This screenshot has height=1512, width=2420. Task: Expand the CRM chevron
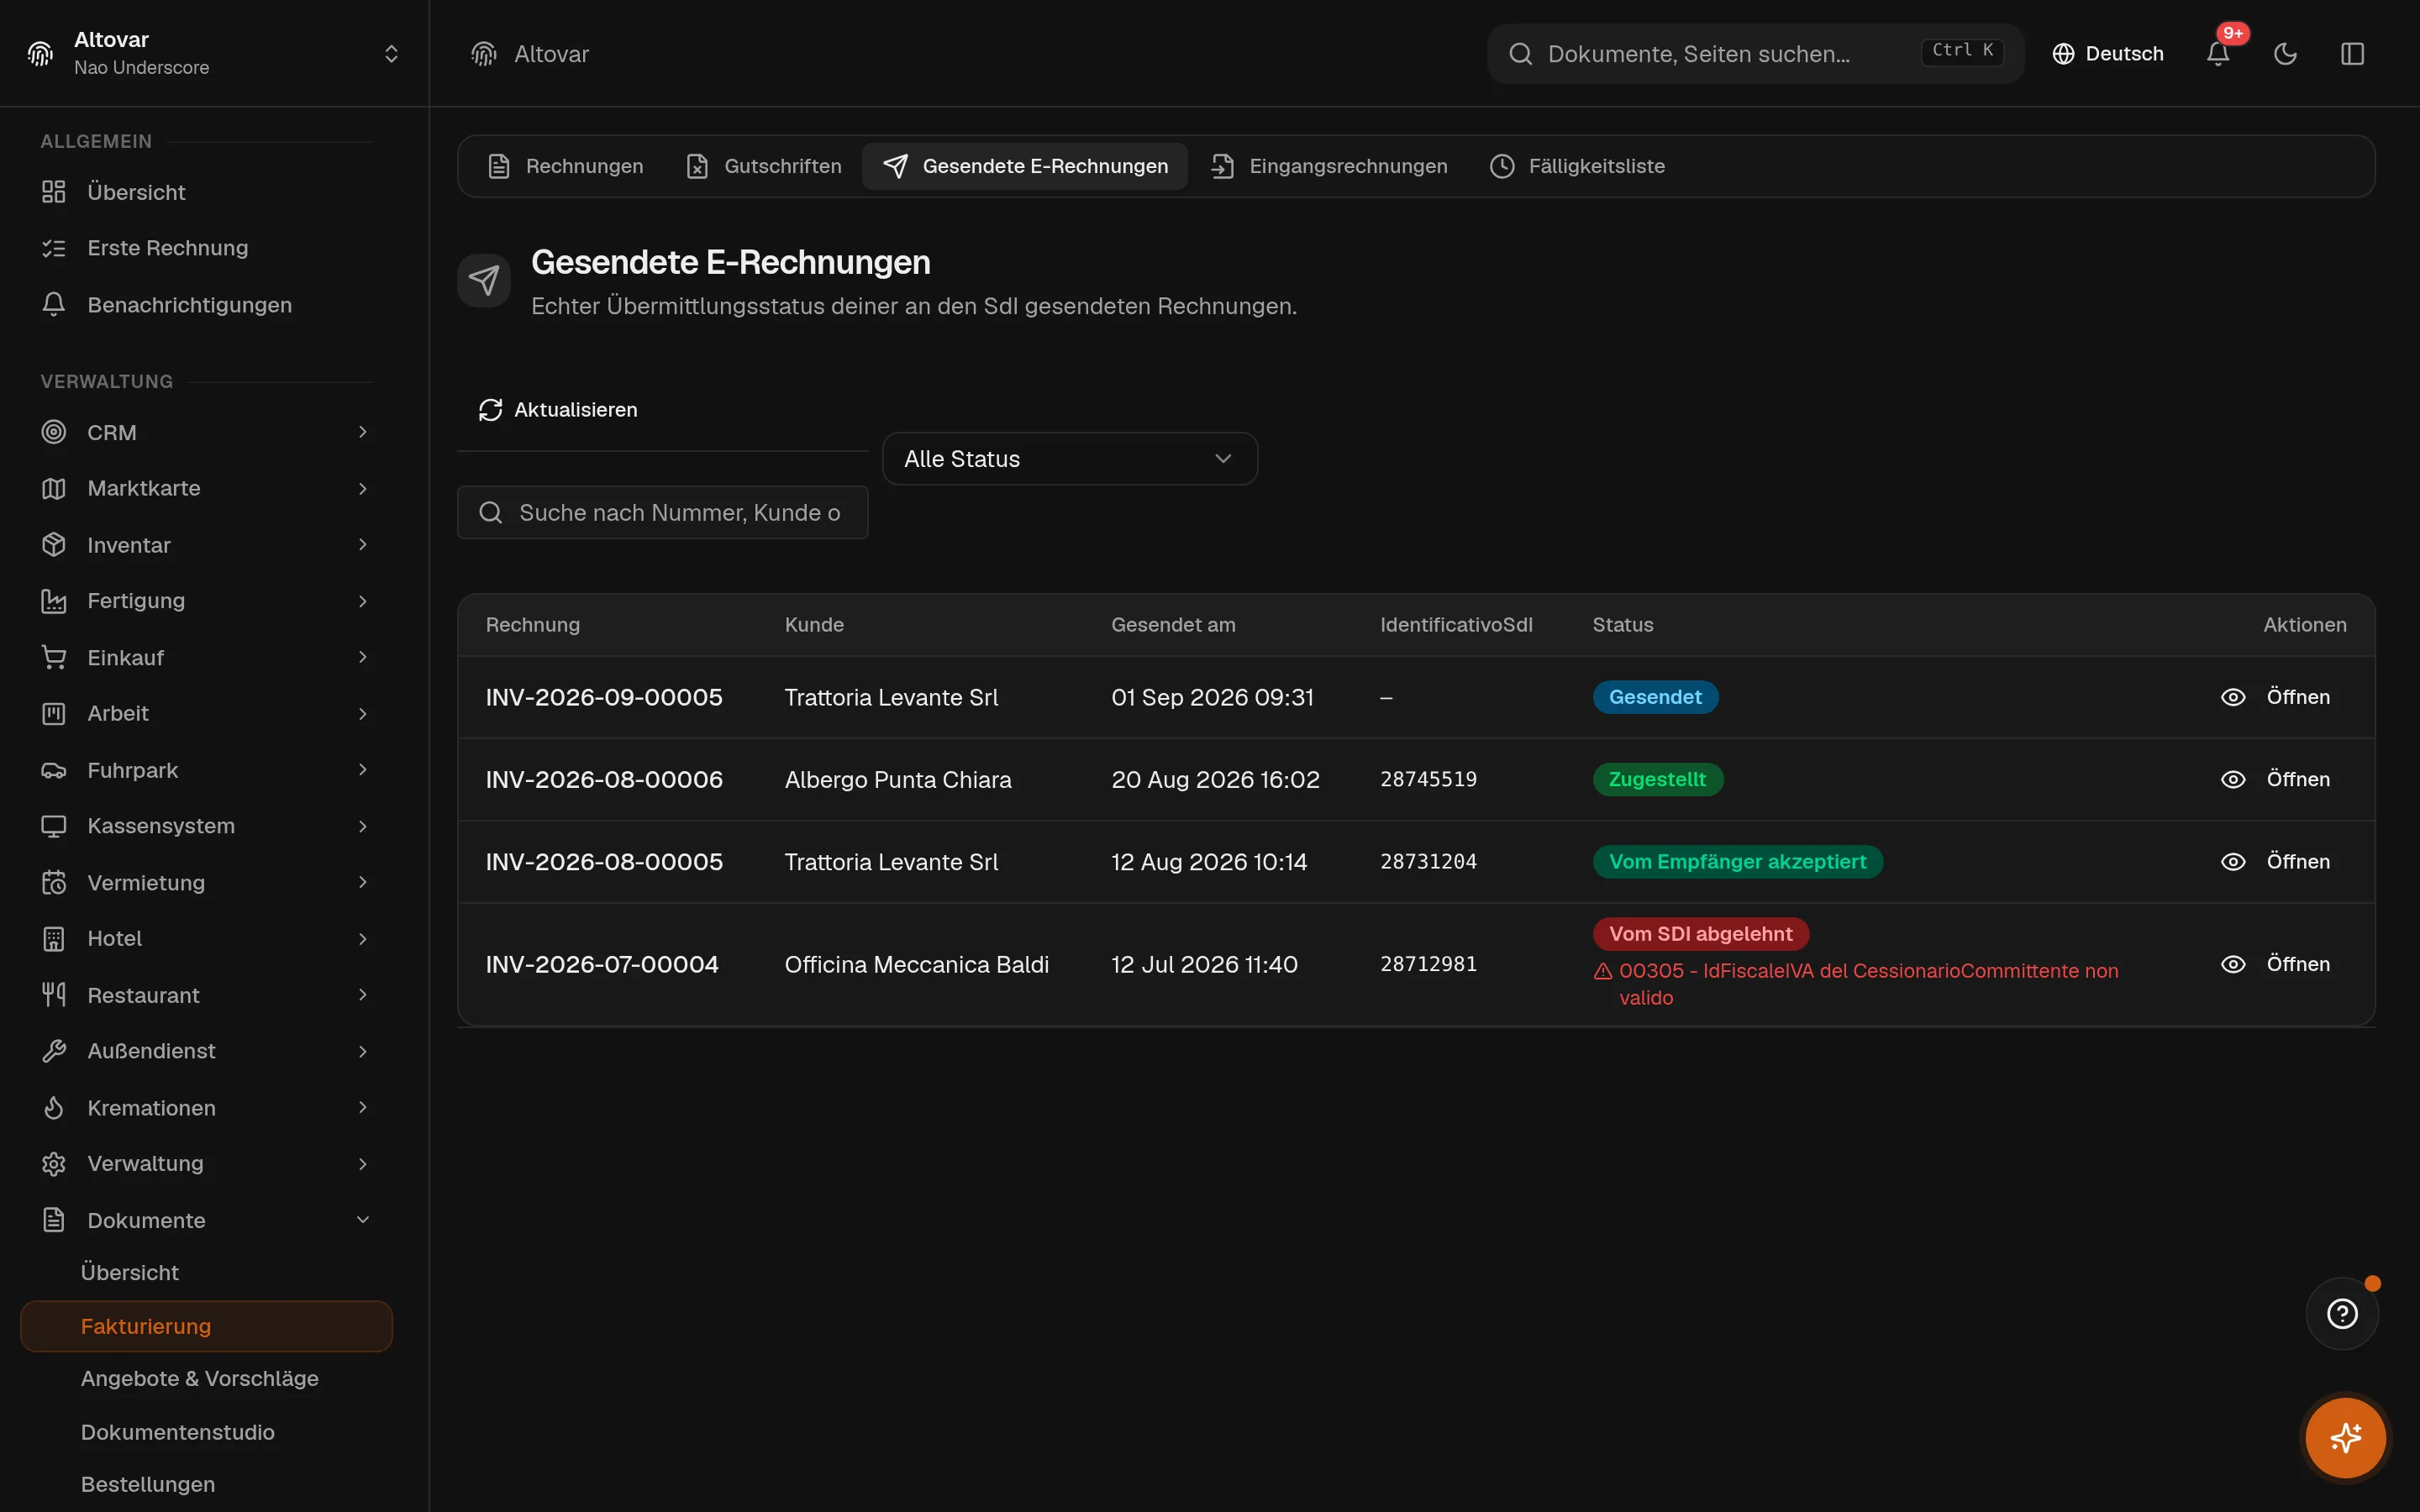363,432
